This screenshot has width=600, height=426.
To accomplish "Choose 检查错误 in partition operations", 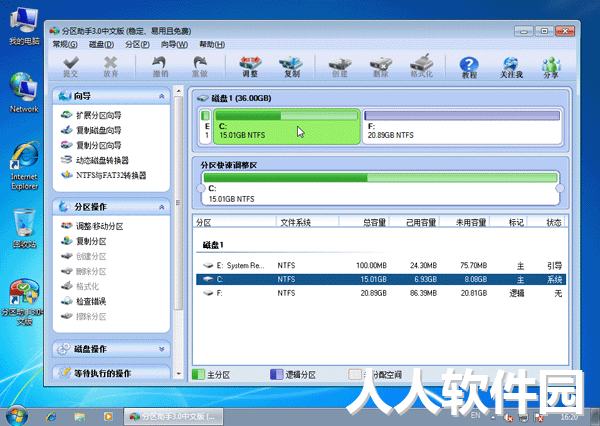I will click(83, 301).
